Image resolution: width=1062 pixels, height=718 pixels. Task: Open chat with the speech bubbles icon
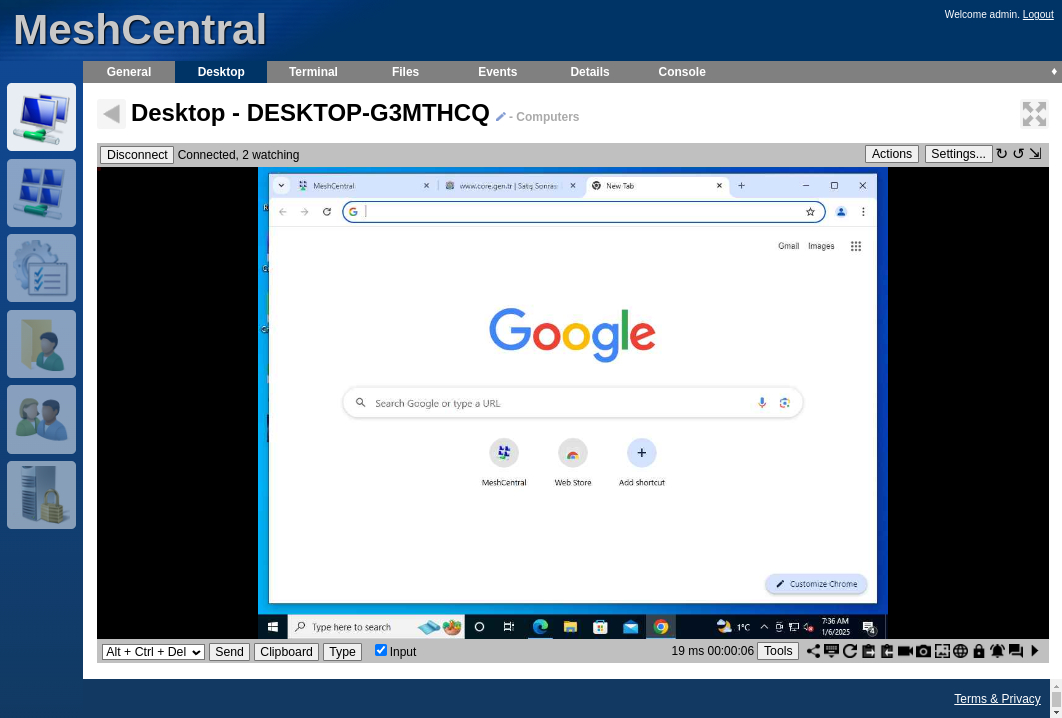pos(1015,651)
